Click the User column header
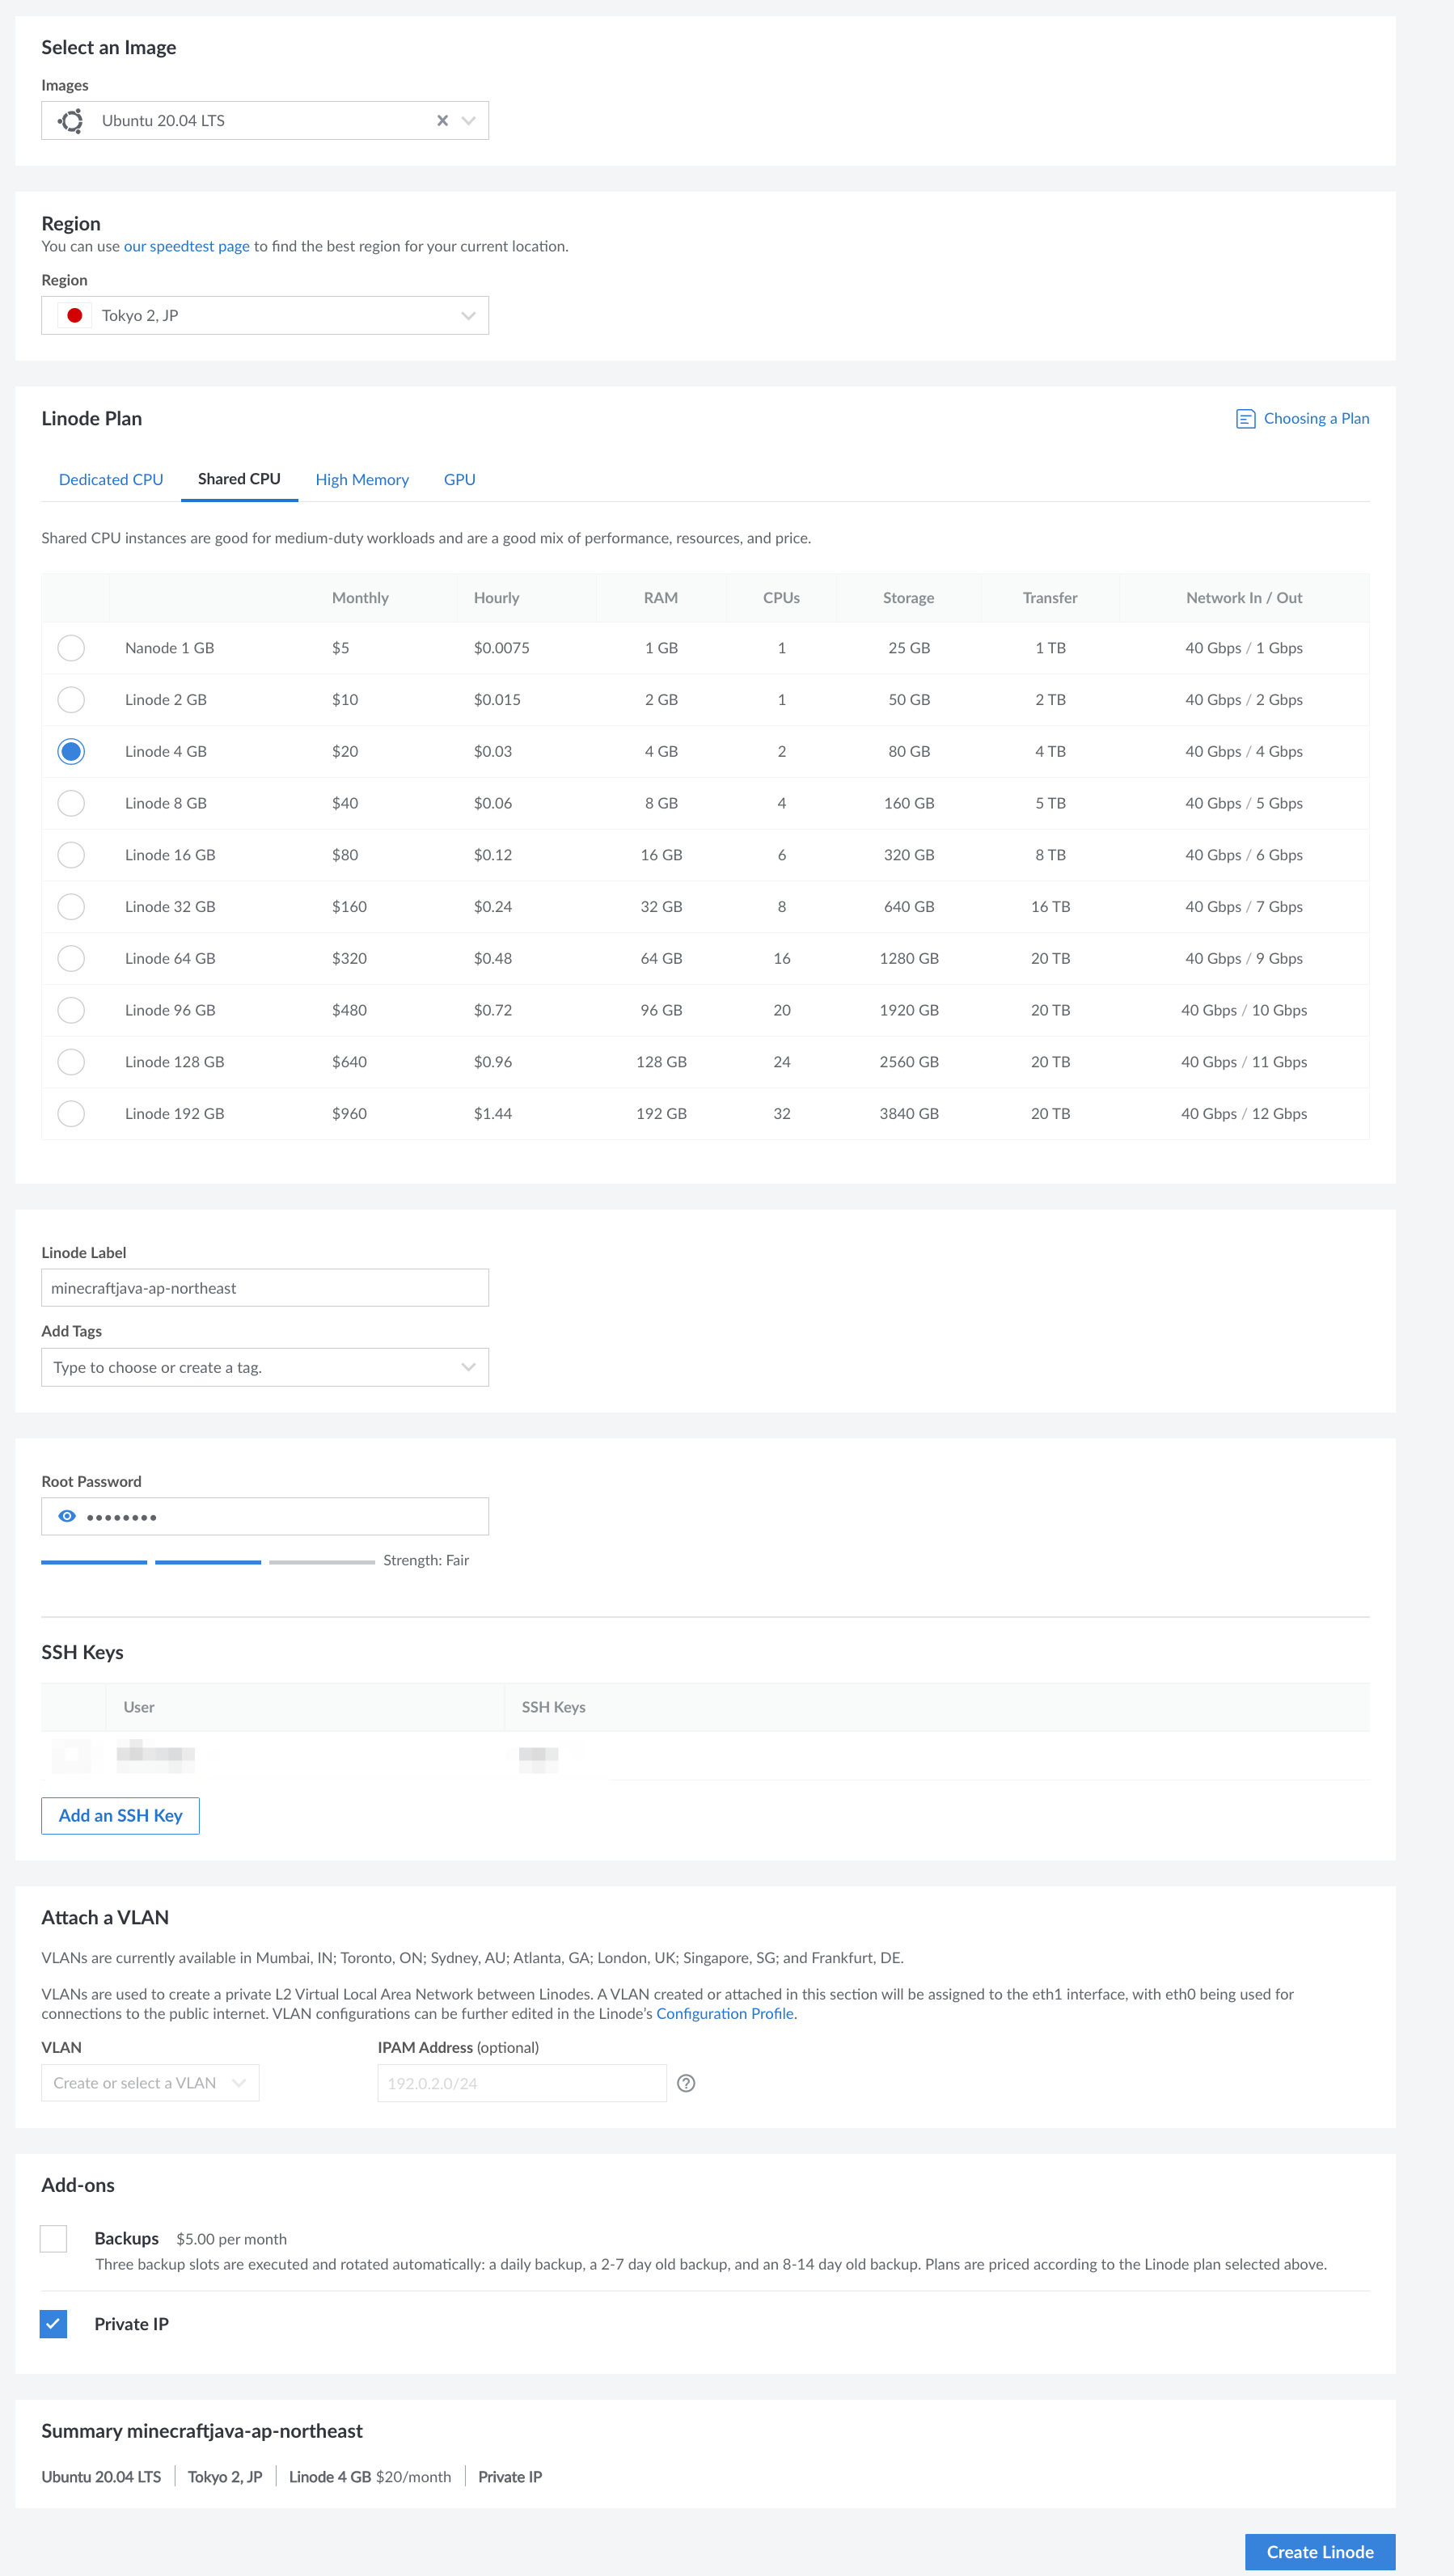The height and width of the screenshot is (2576, 1454). point(139,1707)
